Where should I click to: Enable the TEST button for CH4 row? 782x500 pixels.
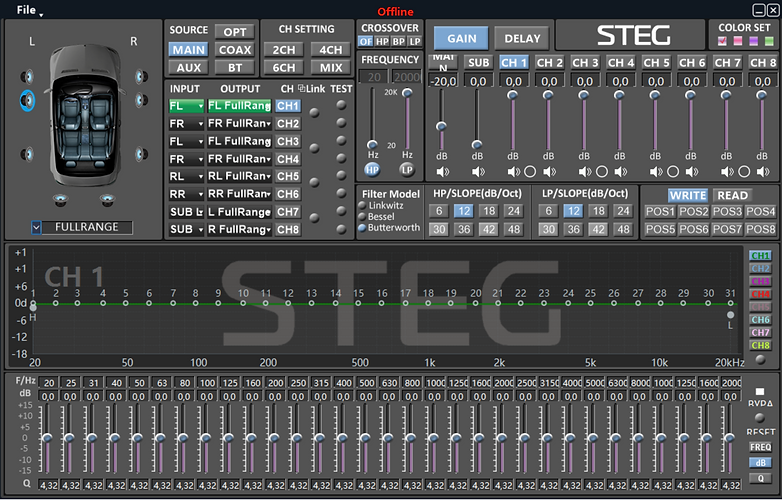341,159
